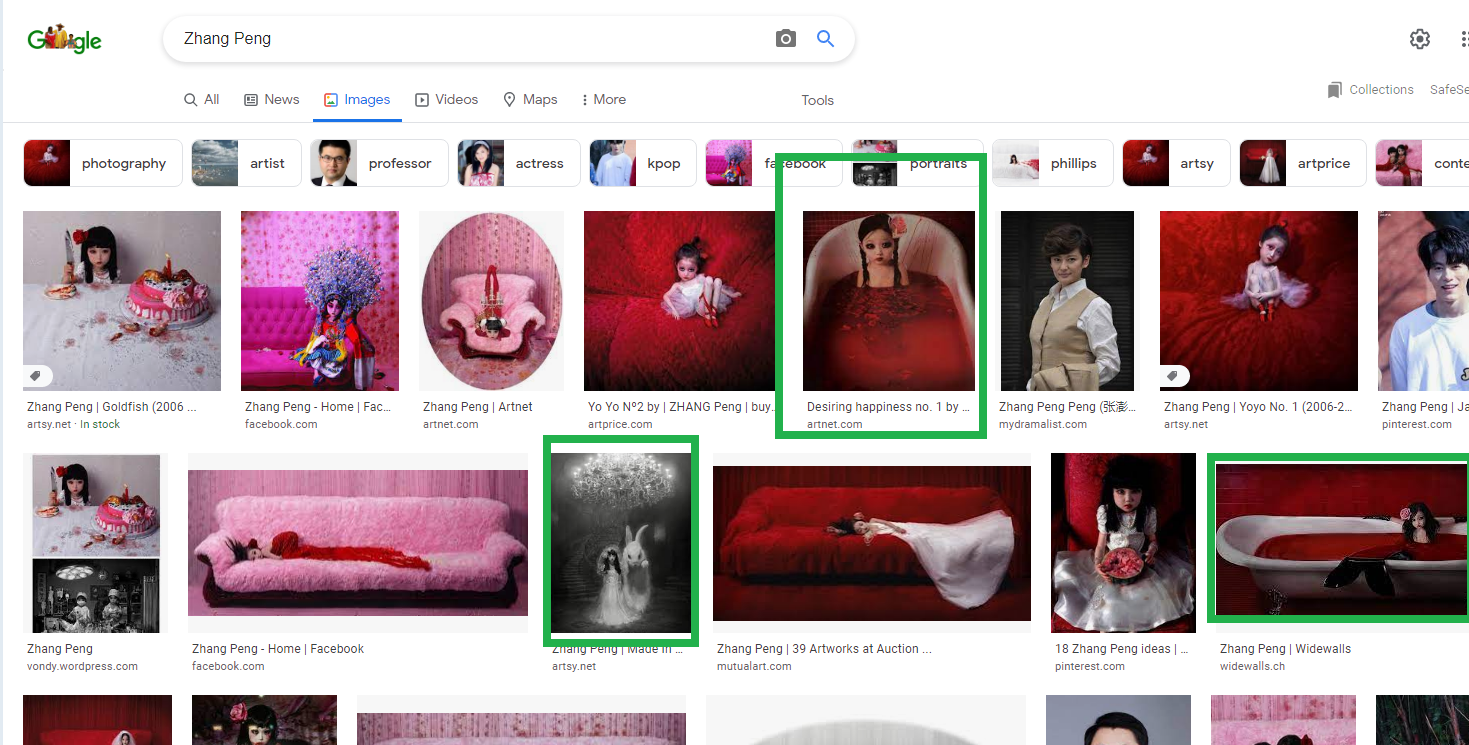The image size is (1469, 745).
Task: Click the tag badge on the Goldfish image
Action: (x=37, y=376)
